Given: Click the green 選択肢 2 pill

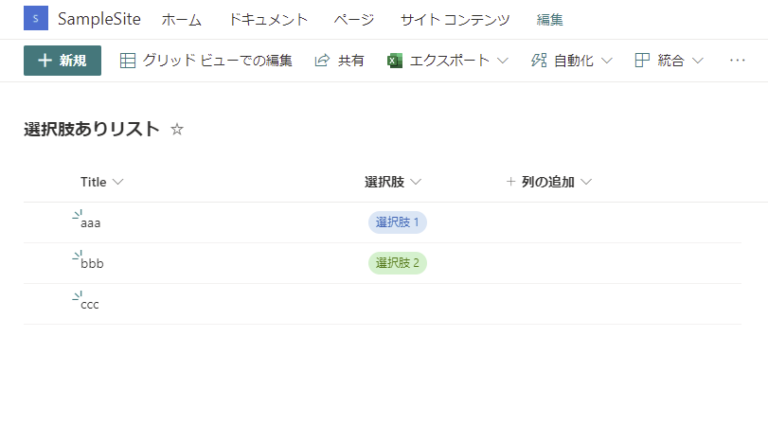Looking at the screenshot, I should [397, 263].
